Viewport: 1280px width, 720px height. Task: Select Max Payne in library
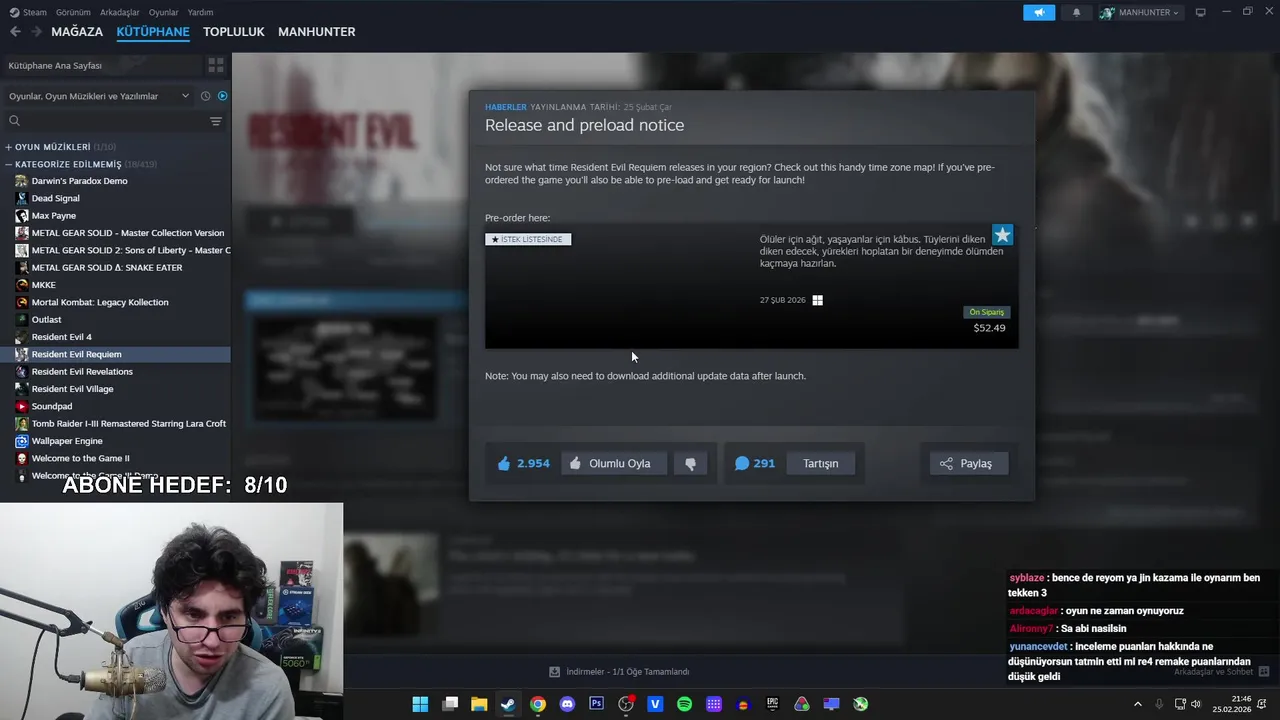pyautogui.click(x=53, y=216)
